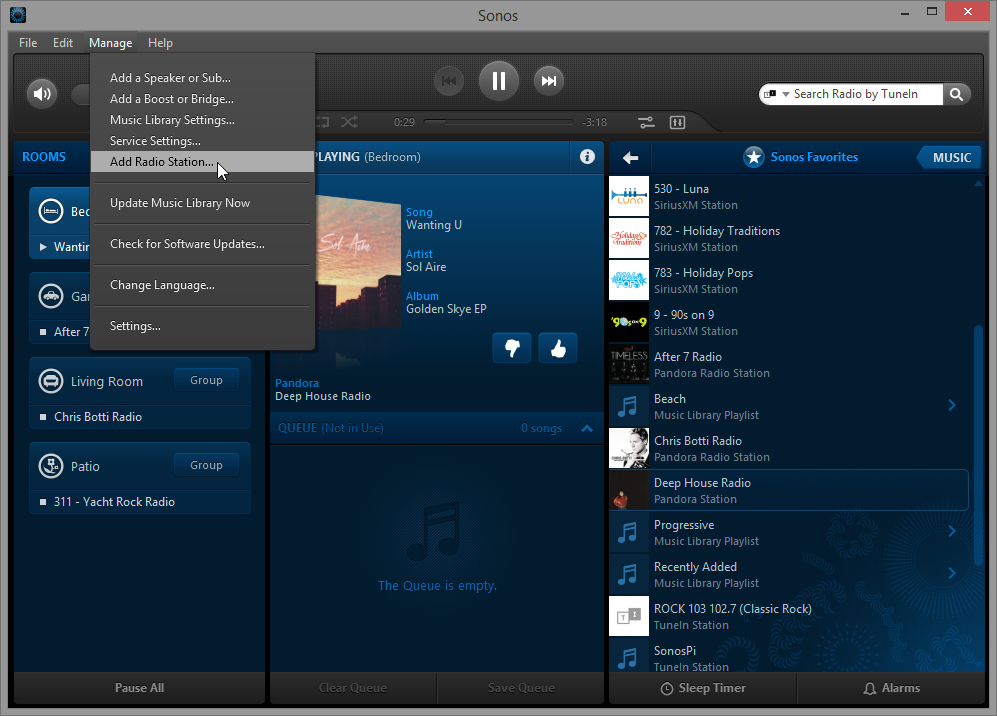Viewport: 997px width, 716px height.
Task: Expand the Recently Added playlist arrow
Action: pos(952,573)
